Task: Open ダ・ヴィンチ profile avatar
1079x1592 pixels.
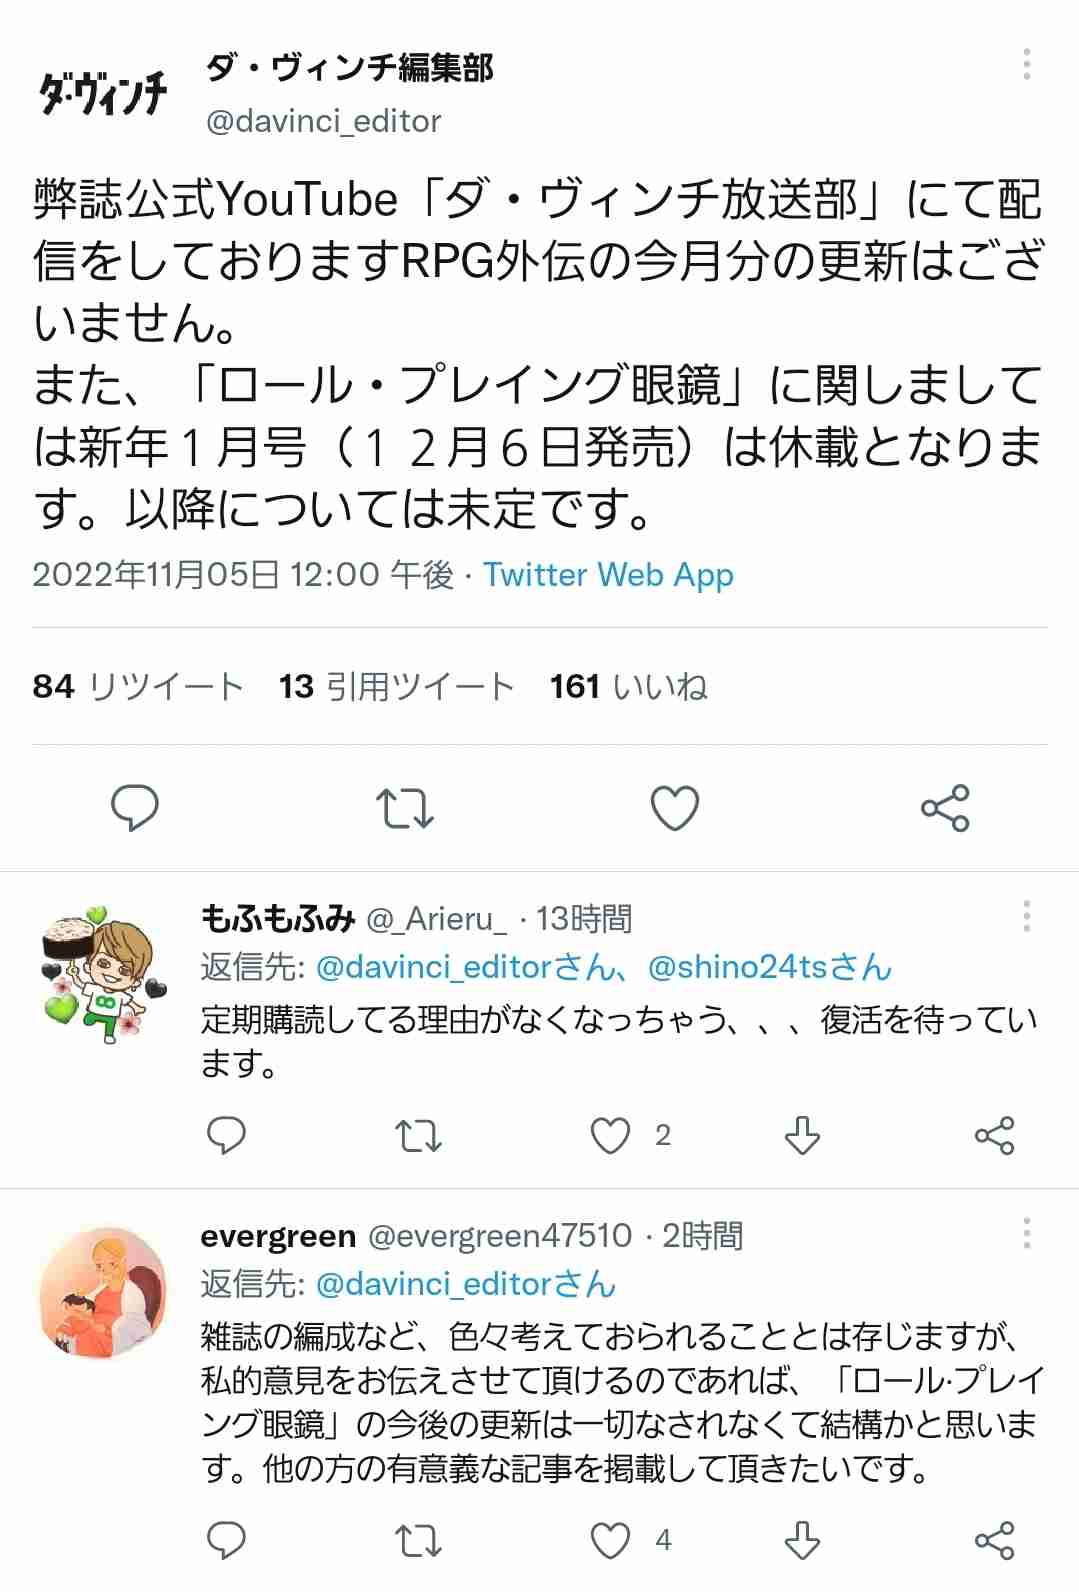Action: click(103, 93)
